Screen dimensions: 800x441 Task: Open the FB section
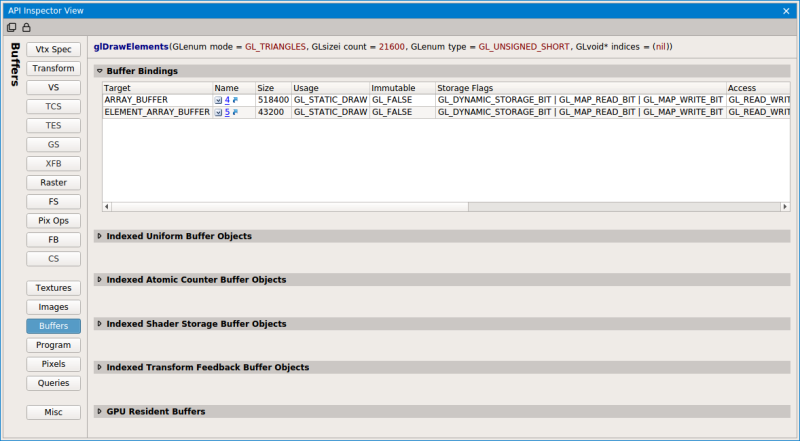(54, 240)
